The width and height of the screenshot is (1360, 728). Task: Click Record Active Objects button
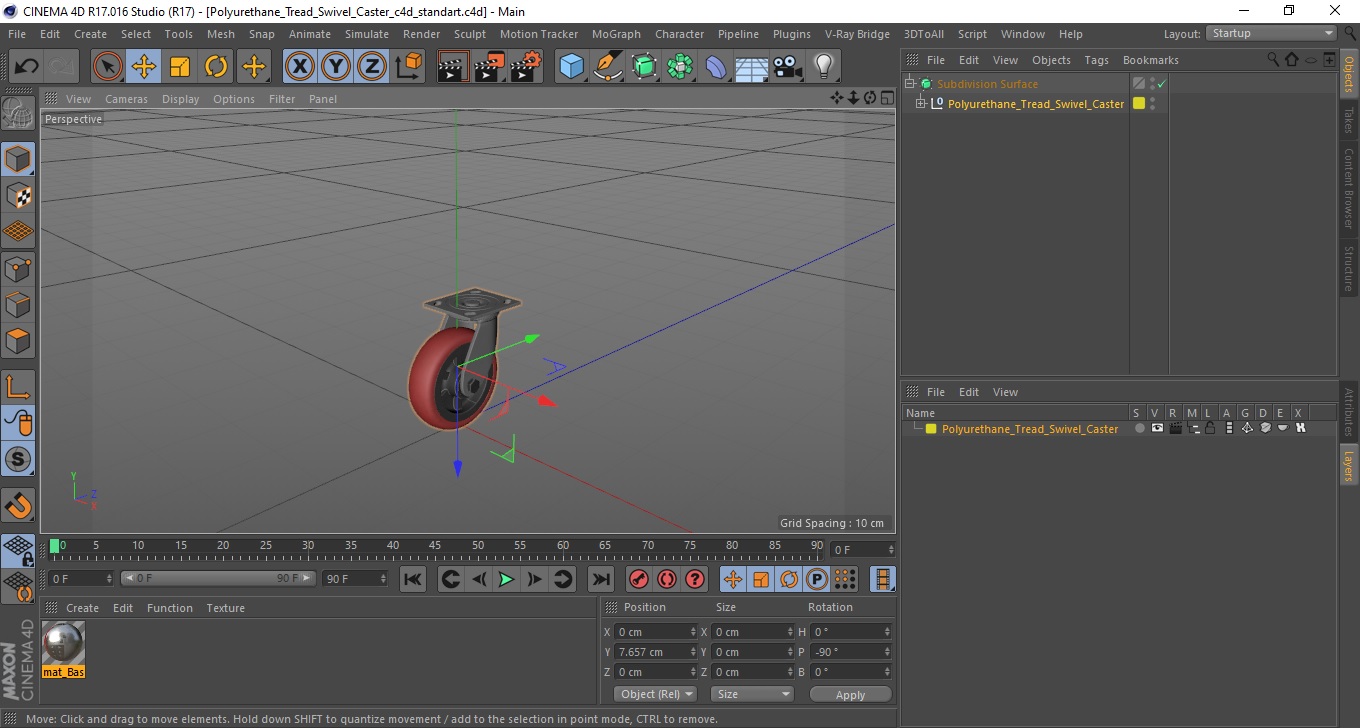638,579
